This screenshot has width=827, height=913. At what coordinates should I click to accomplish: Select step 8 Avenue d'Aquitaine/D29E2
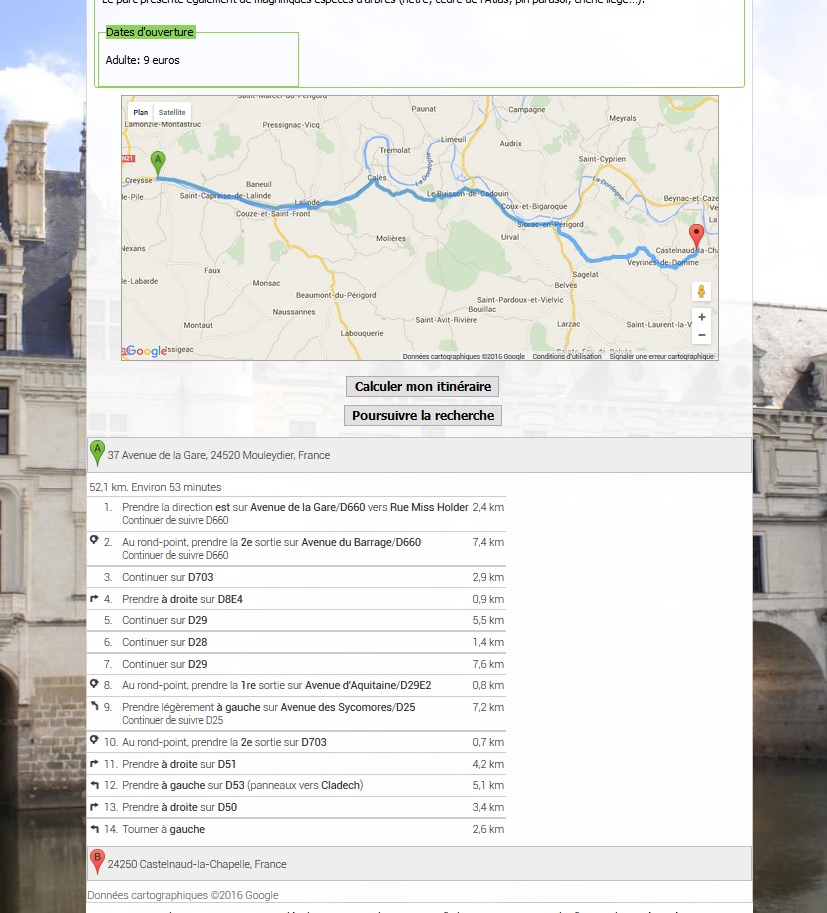(296, 685)
